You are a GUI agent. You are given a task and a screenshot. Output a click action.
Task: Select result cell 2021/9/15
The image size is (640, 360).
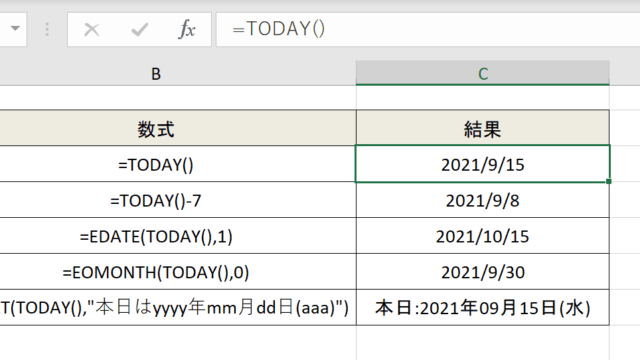pos(483,164)
